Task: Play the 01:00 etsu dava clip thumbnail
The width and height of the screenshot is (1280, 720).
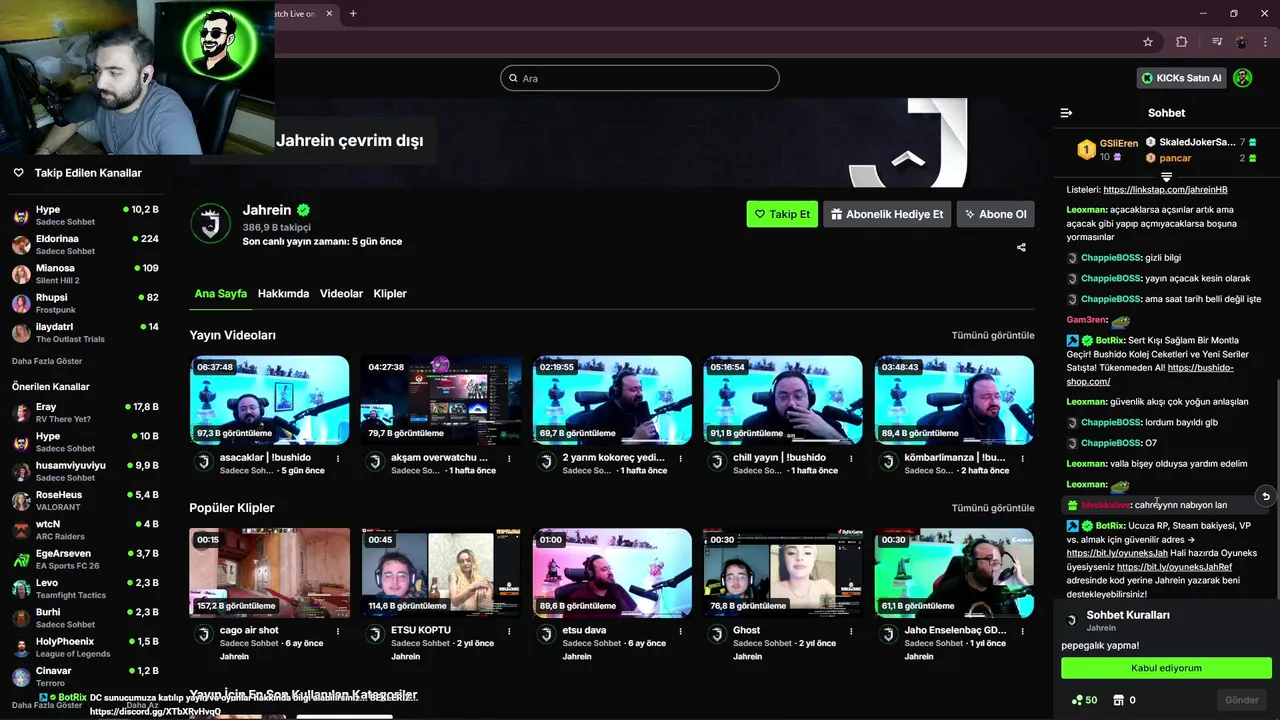Action: pos(612,573)
